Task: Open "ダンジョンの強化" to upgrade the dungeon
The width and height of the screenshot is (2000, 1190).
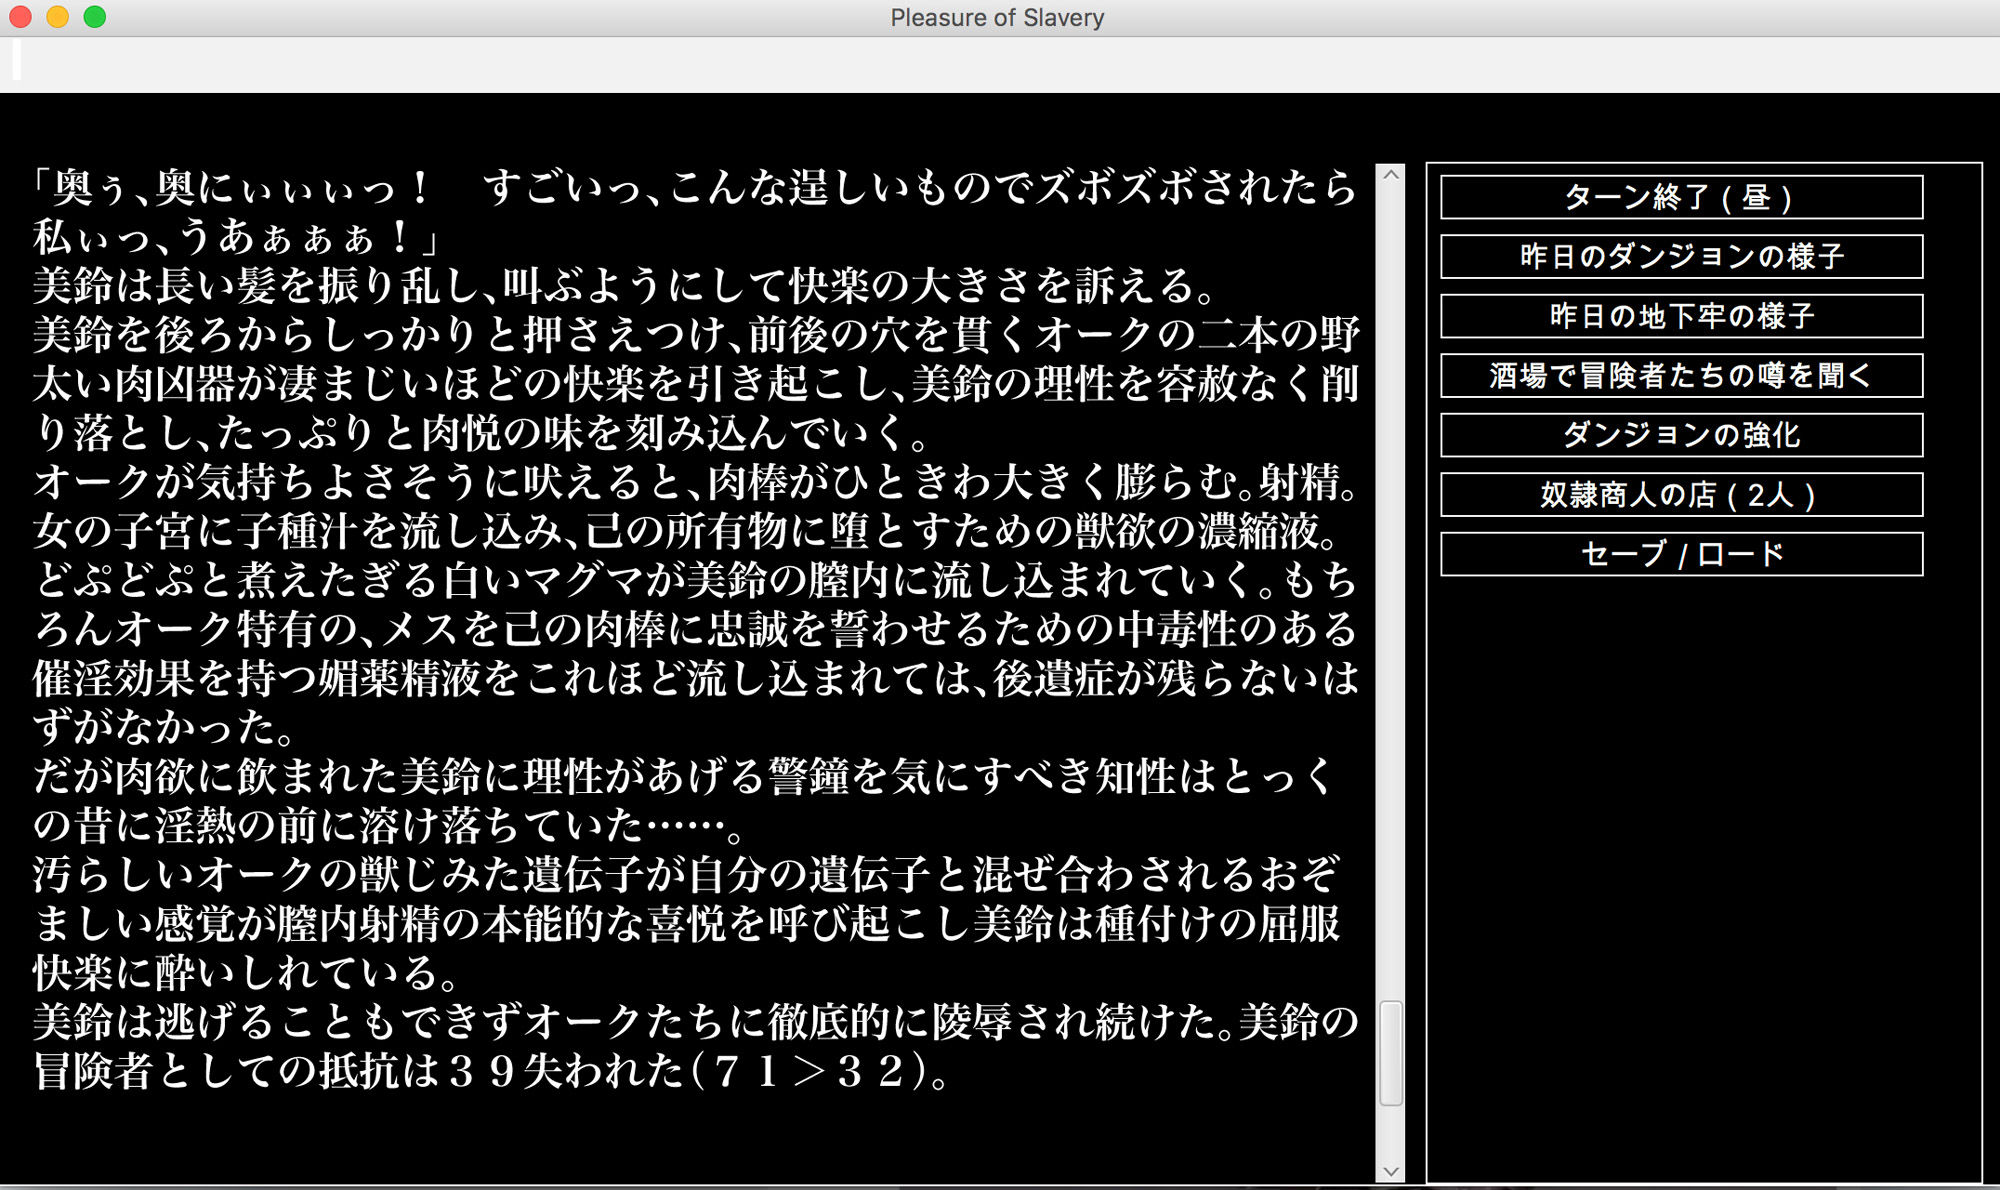Action: click(x=1680, y=434)
